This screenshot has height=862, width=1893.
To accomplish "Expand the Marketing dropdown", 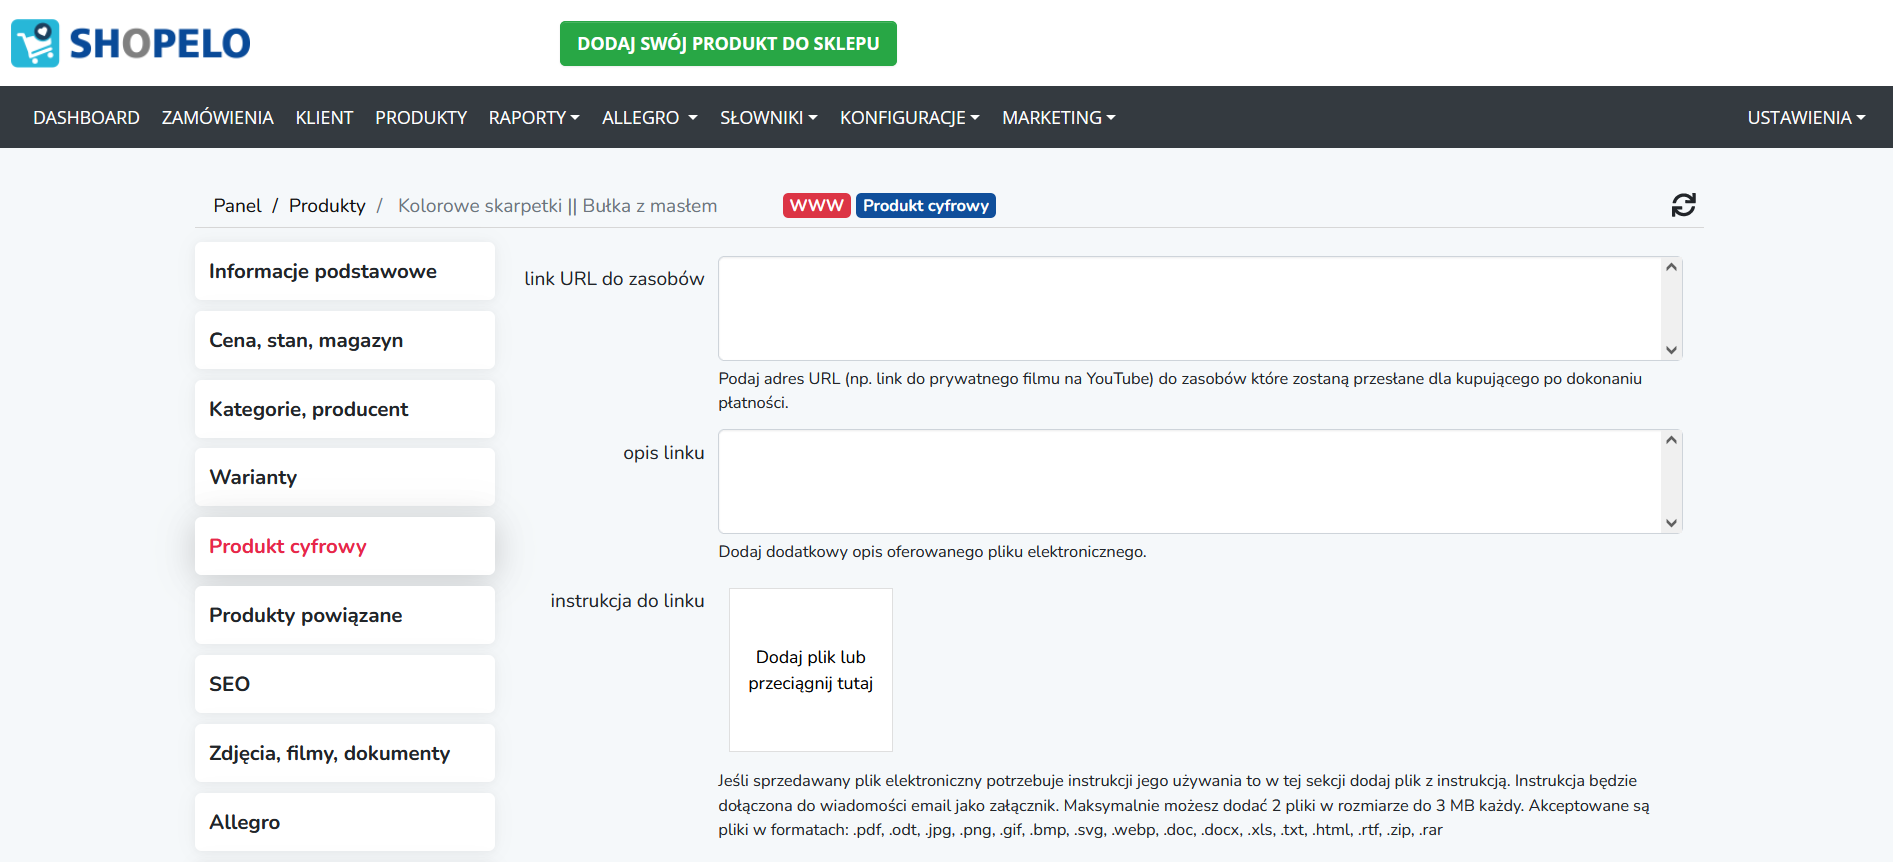I will coord(1058,118).
